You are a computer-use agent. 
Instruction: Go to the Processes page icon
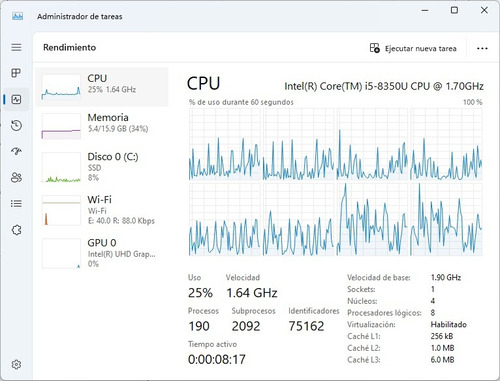16,73
